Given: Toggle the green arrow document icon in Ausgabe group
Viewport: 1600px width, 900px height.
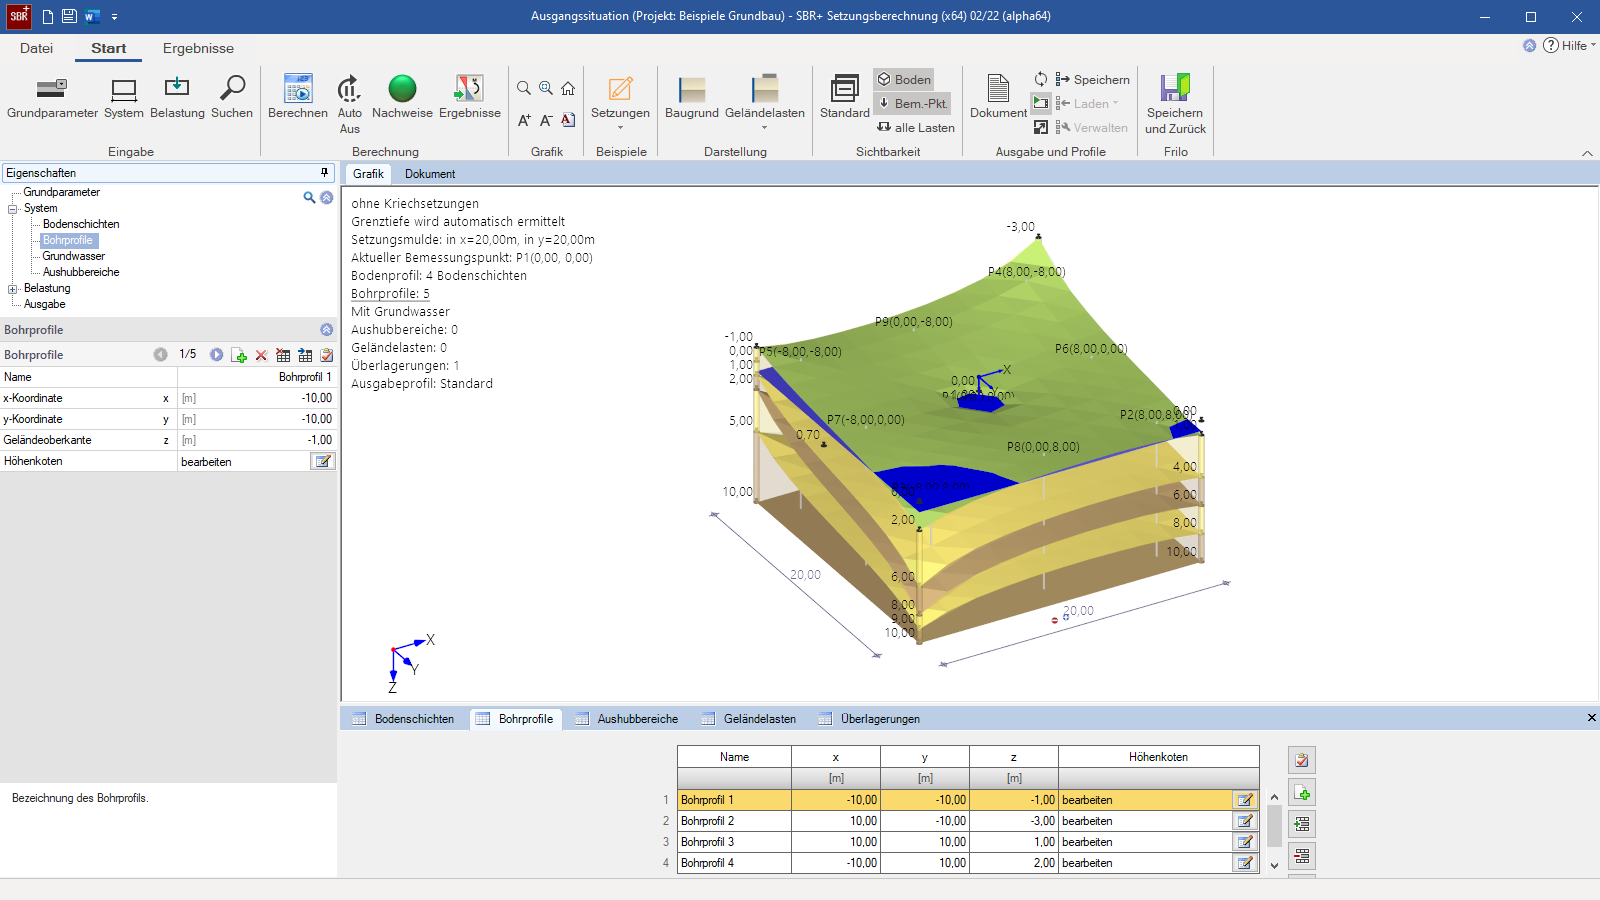Looking at the screenshot, I should 1041,103.
